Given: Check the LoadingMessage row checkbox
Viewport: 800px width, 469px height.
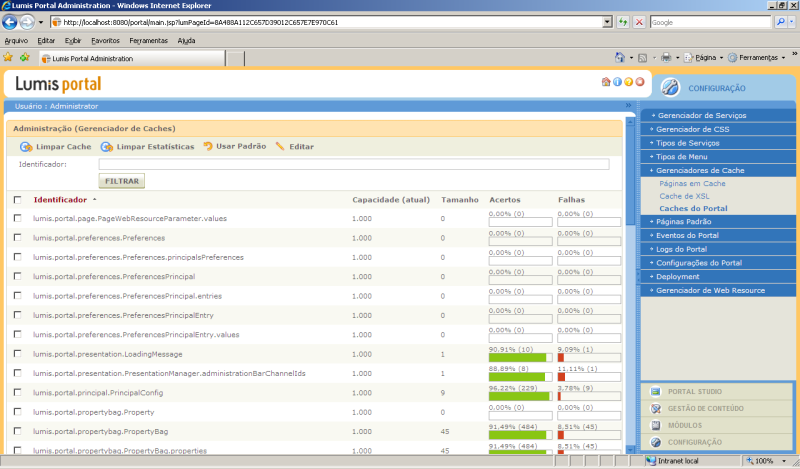Looking at the screenshot, I should coord(17,354).
